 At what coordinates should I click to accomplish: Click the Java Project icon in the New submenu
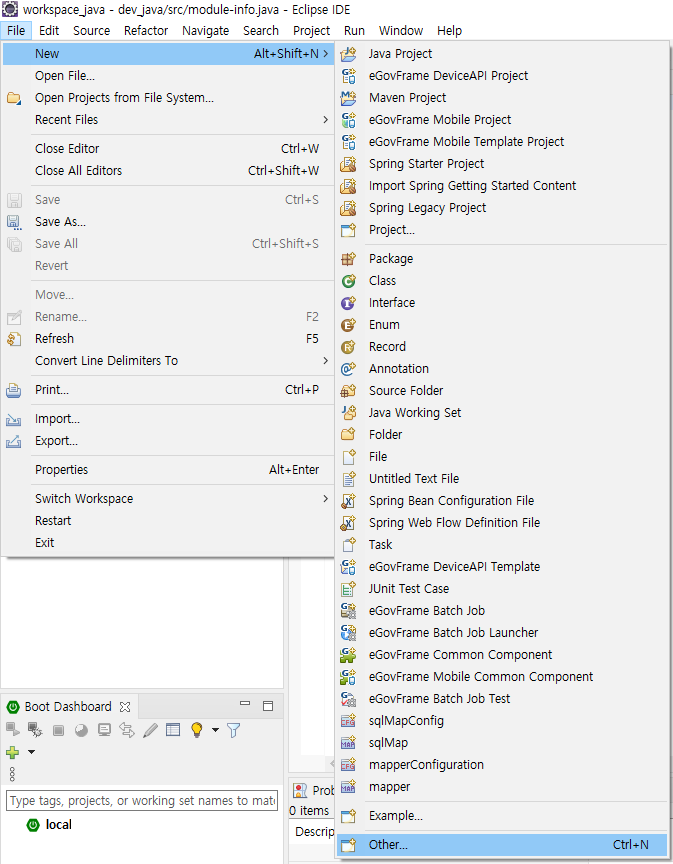pyautogui.click(x=348, y=54)
